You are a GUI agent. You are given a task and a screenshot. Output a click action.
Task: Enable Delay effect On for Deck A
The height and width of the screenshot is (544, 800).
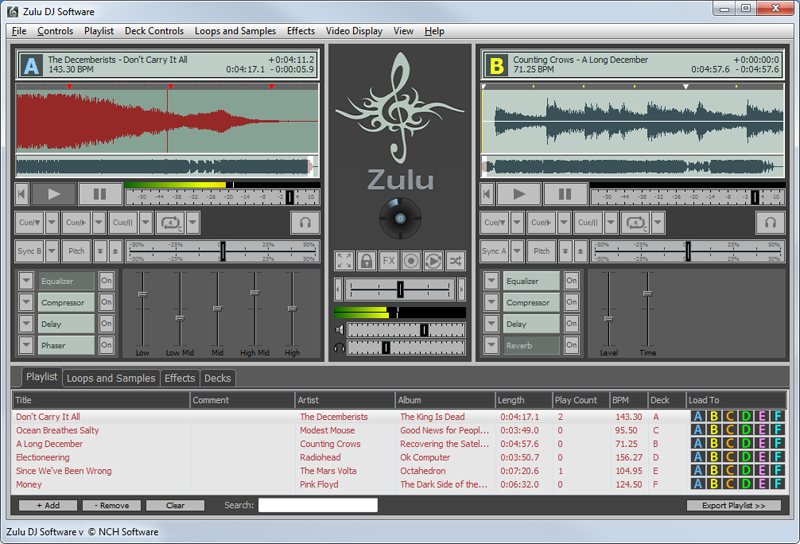coord(106,324)
